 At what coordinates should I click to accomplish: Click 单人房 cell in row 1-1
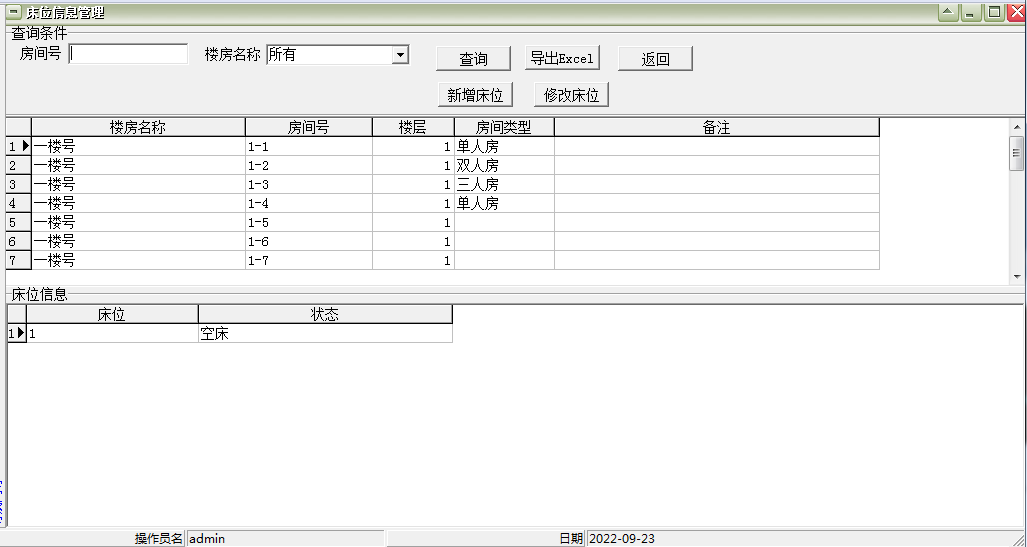[x=504, y=147]
